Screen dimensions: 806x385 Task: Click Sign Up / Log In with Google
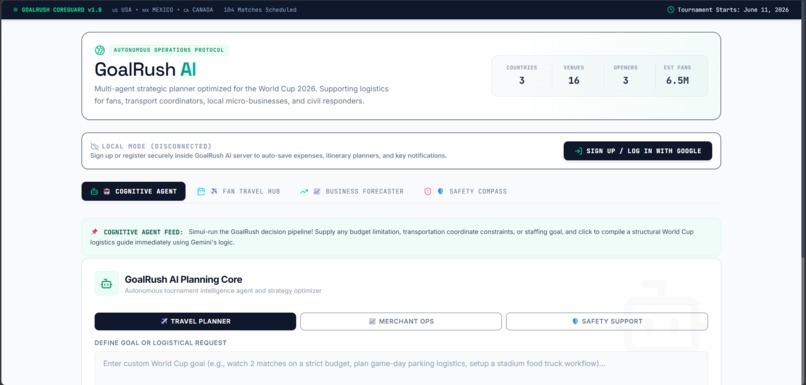(x=638, y=151)
